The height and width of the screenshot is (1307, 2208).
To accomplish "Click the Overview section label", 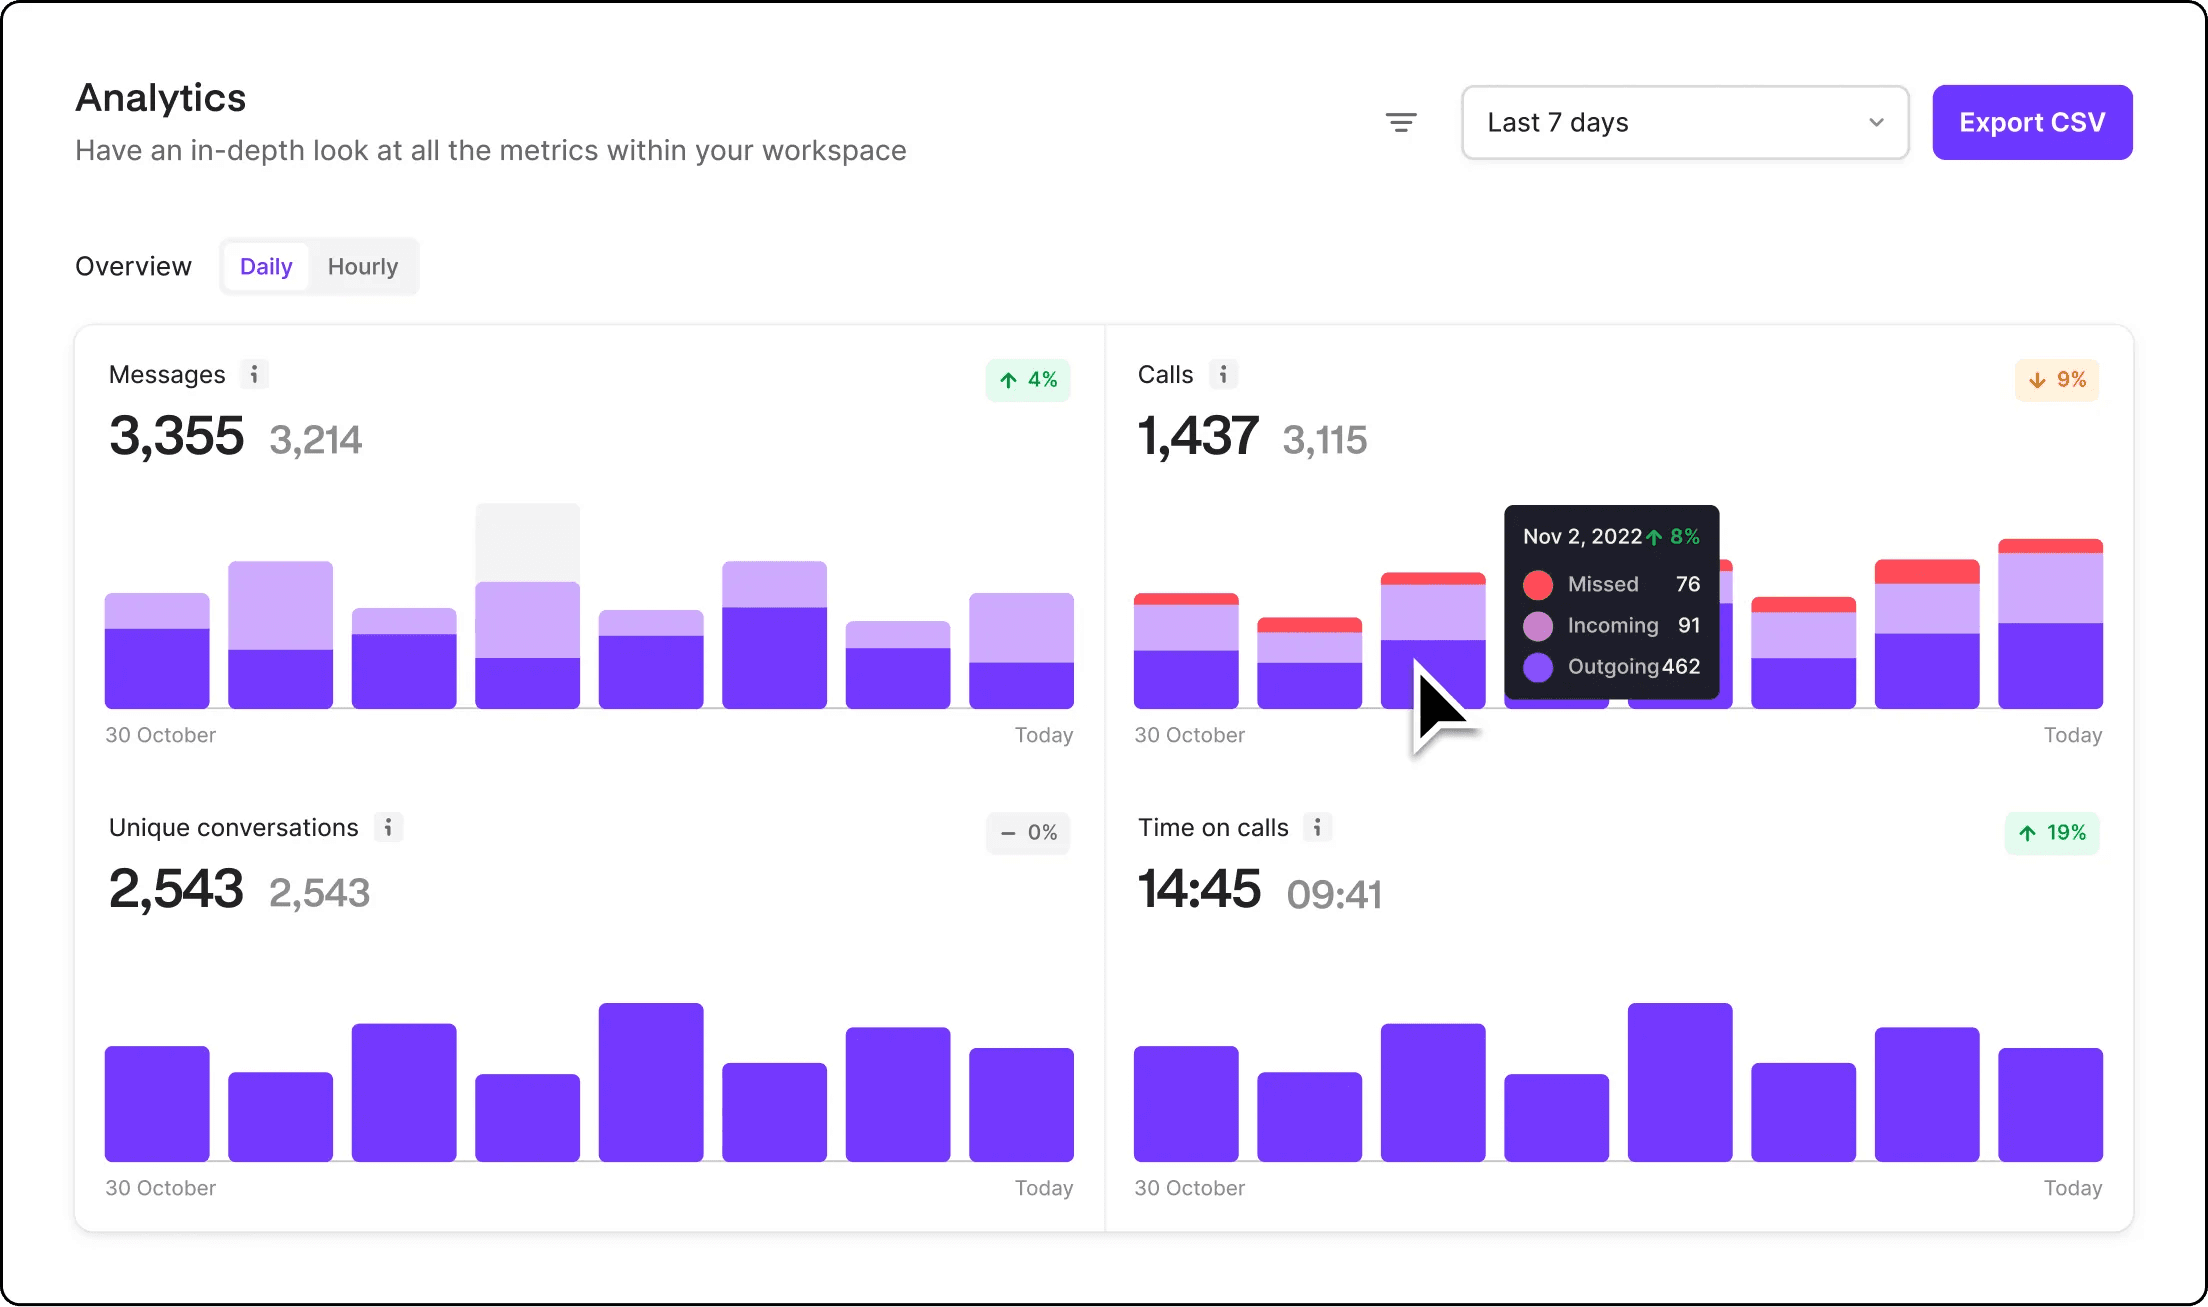I will (133, 267).
